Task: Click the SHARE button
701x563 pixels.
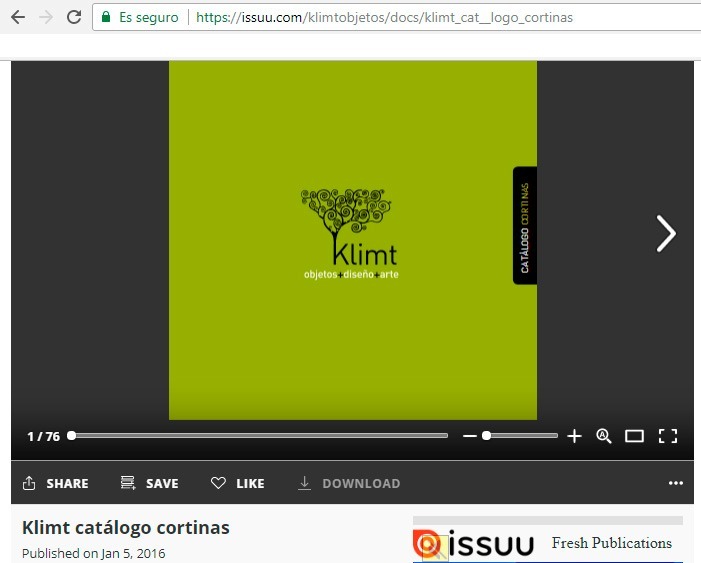Action: pyautogui.click(x=55, y=483)
